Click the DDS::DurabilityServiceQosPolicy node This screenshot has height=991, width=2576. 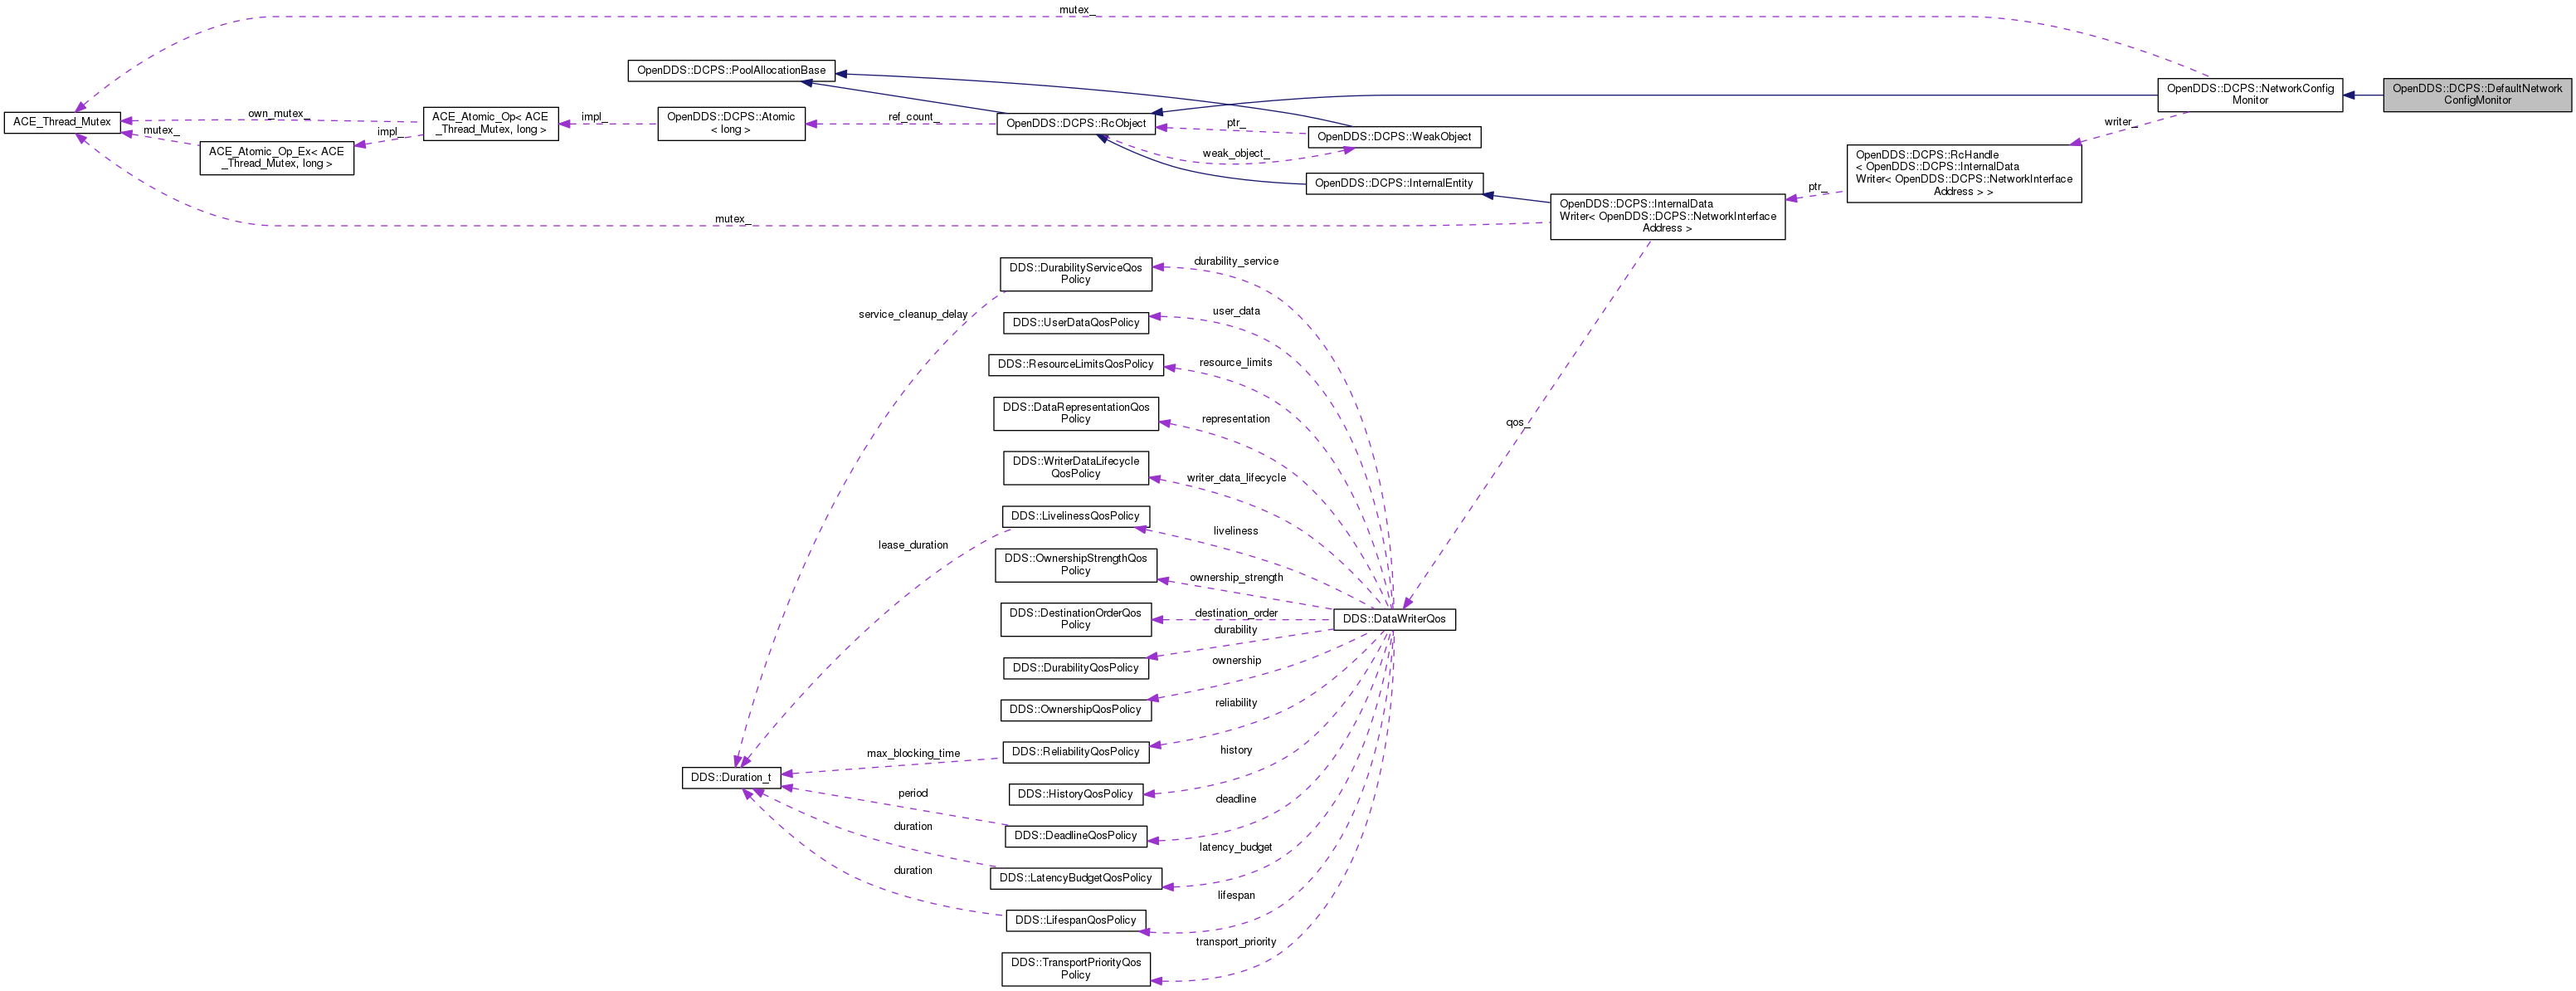coord(1076,274)
